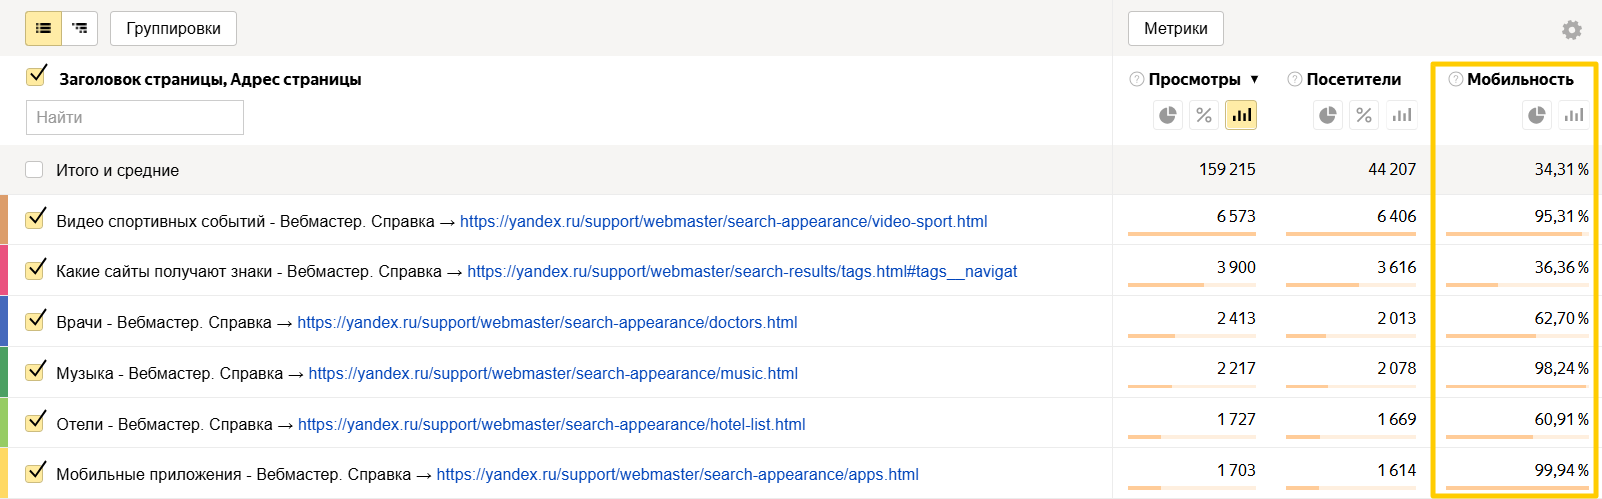Image resolution: width=1602 pixels, height=499 pixels.
Task: Uncheck the Заголовок страницы header checkbox
Action: (37, 76)
